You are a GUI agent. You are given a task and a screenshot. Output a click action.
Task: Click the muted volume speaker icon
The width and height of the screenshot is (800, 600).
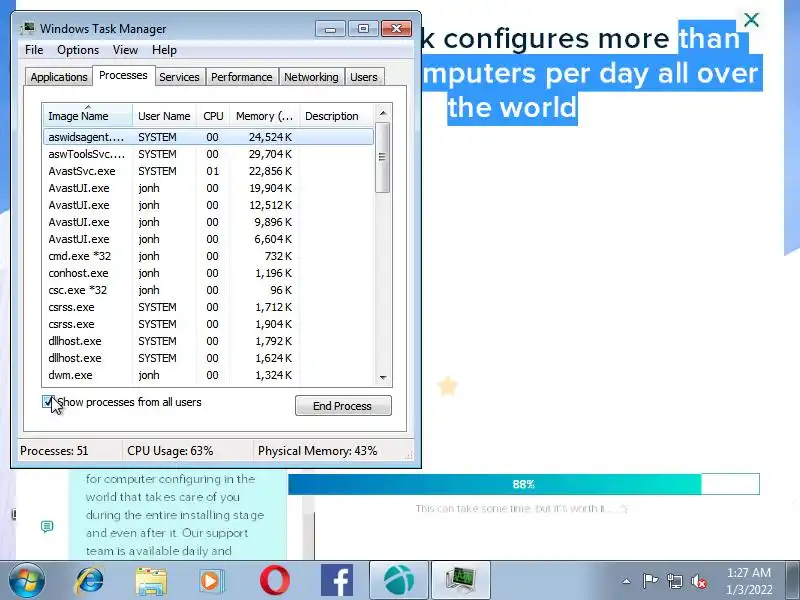point(699,581)
